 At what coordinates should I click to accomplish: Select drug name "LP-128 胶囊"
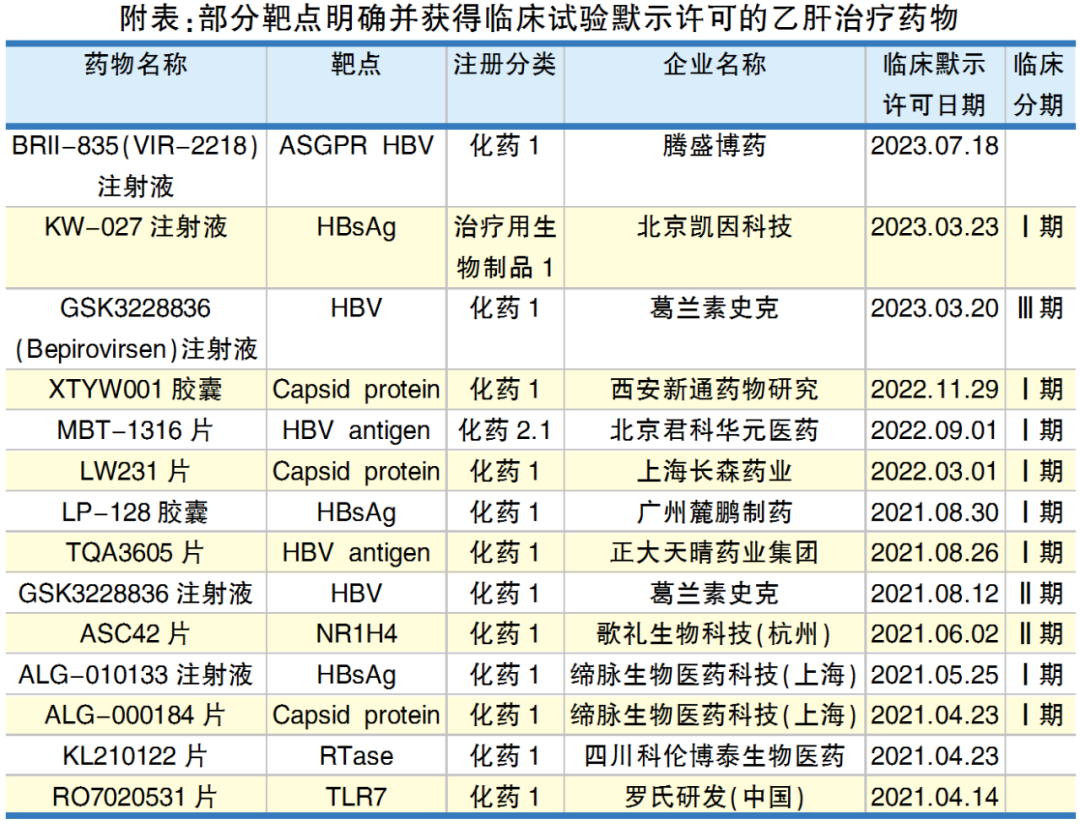click(136, 512)
